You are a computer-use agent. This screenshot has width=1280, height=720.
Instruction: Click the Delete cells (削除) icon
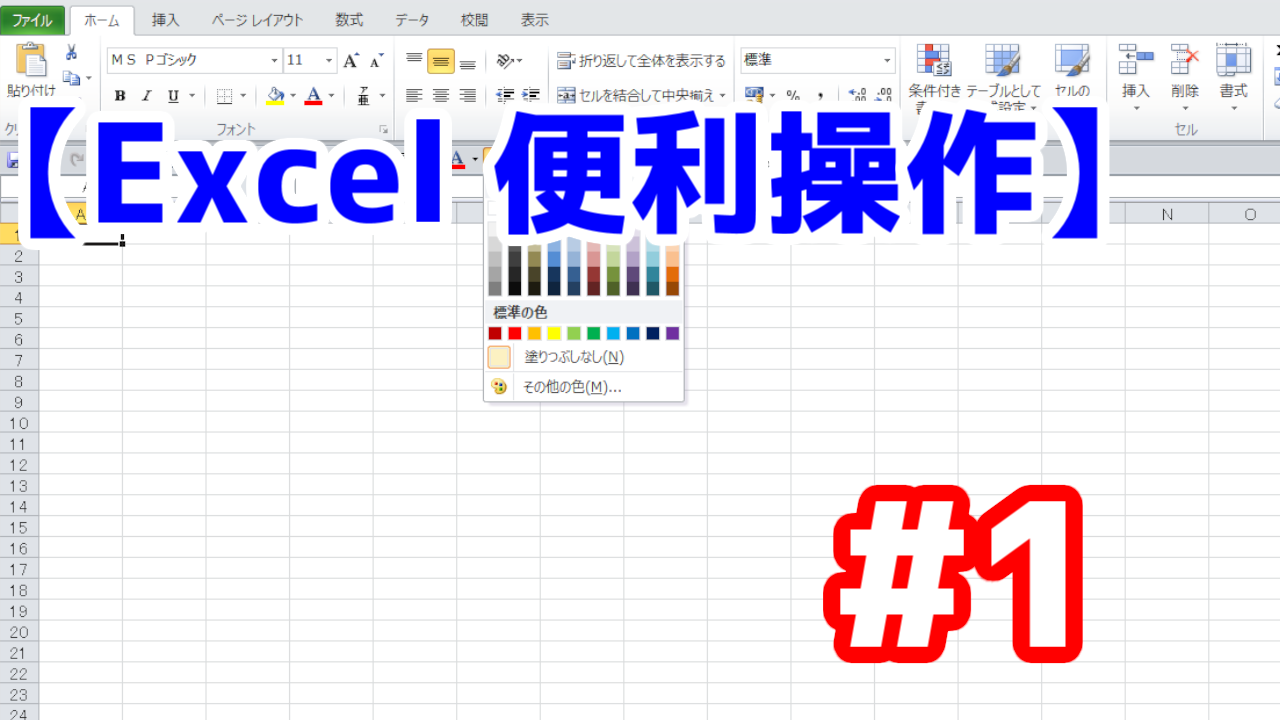pos(1185,60)
